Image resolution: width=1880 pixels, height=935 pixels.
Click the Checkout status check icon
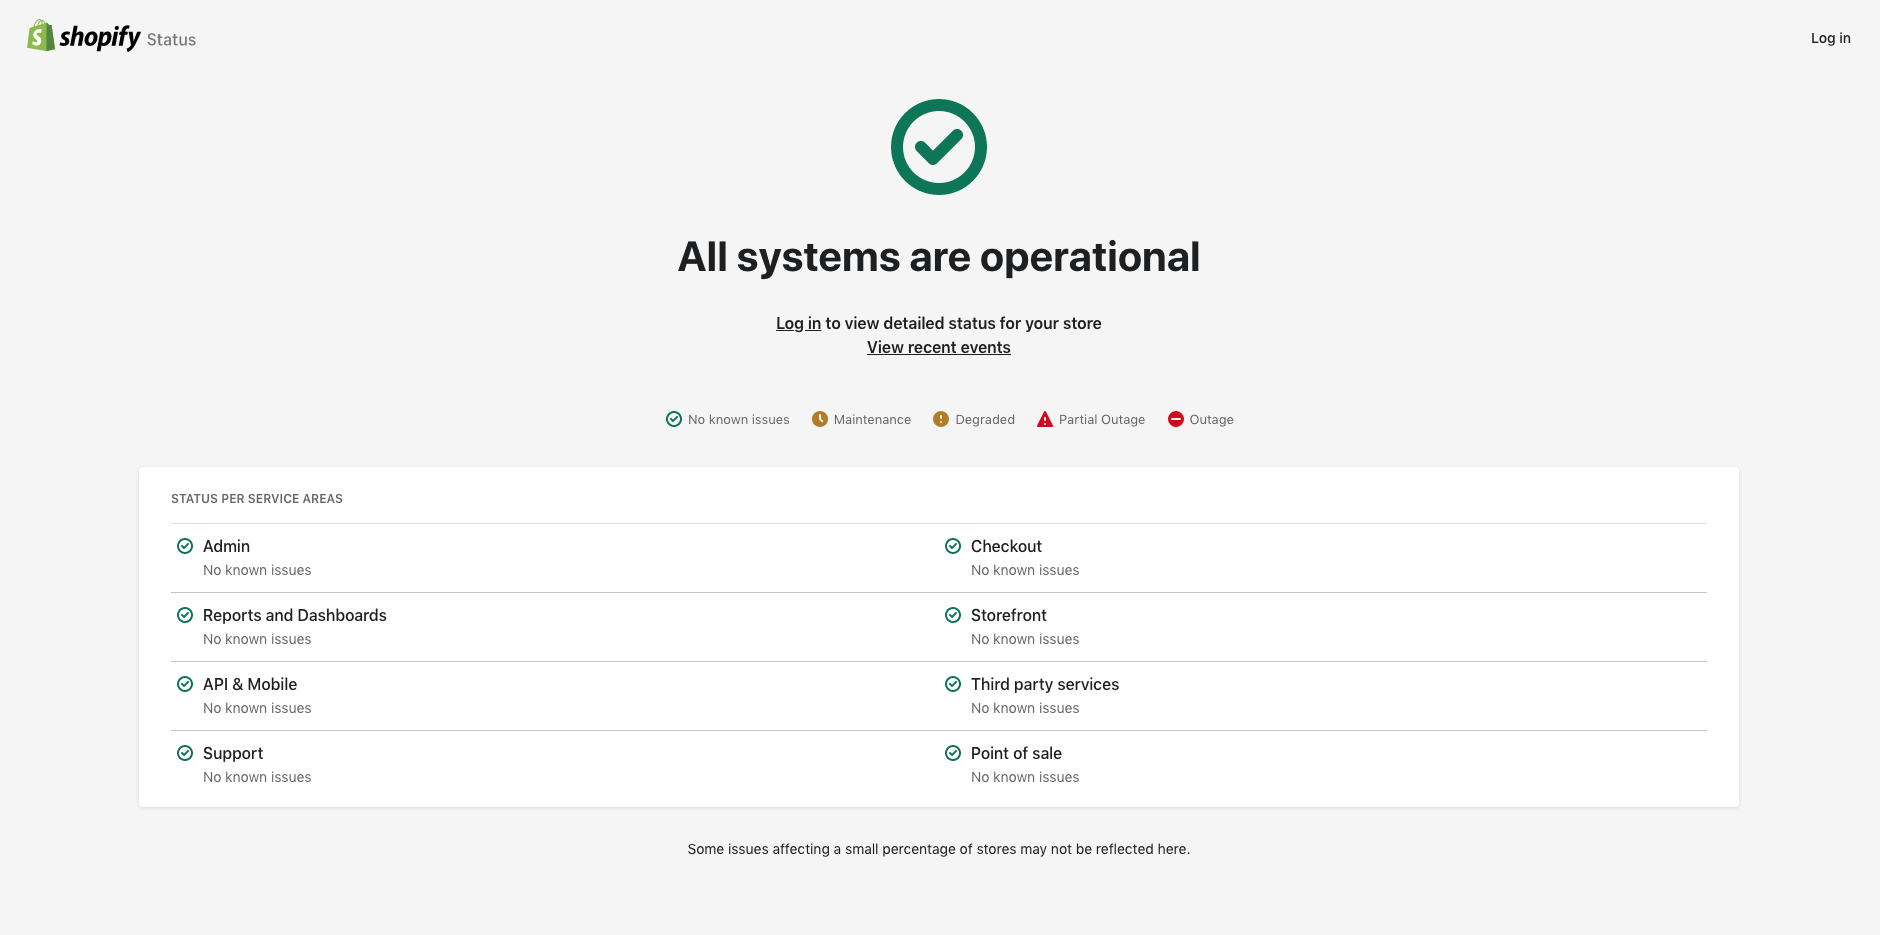pos(953,546)
